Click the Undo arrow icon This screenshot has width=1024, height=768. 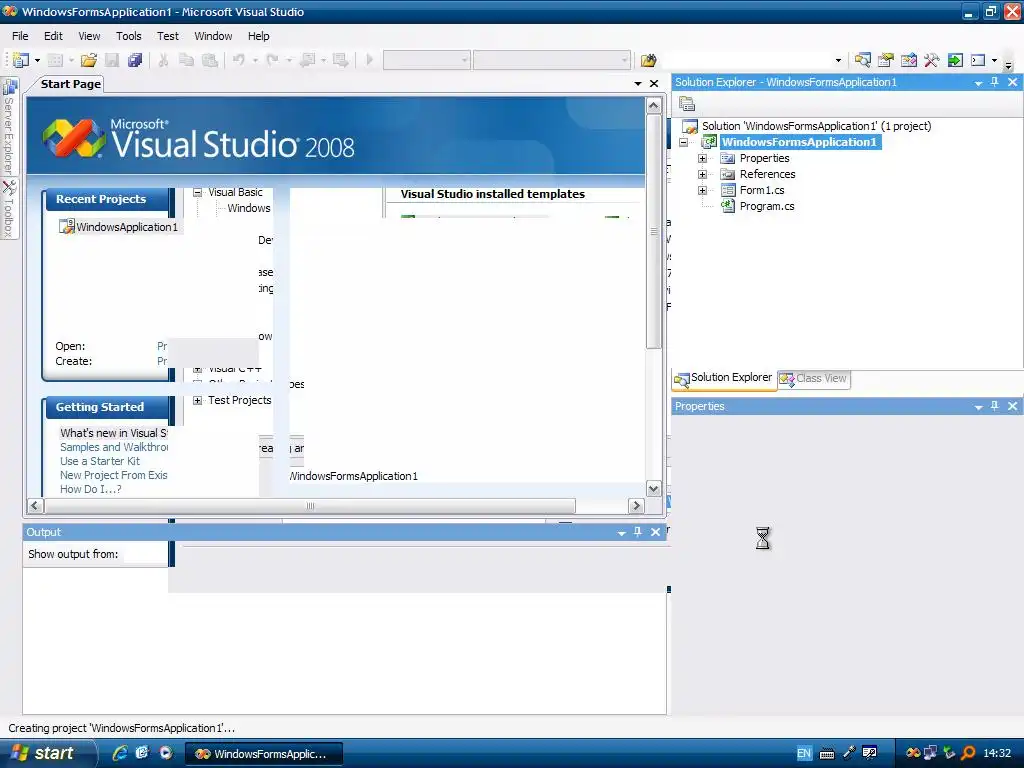coord(239,60)
